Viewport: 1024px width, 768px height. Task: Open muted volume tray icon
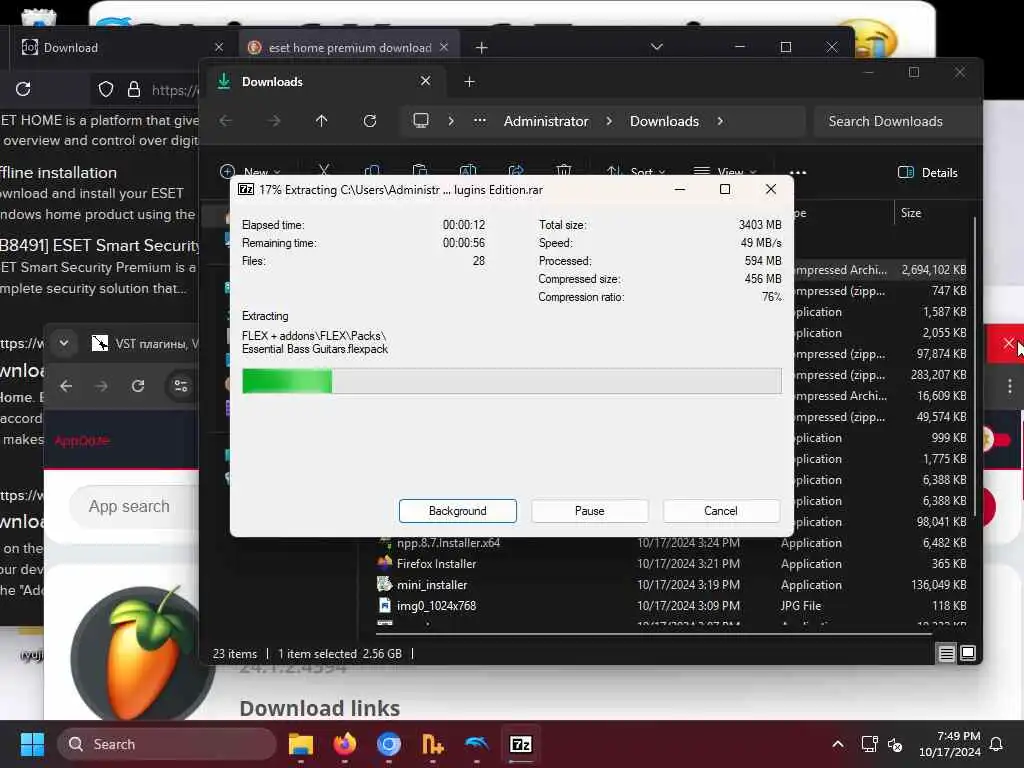point(895,744)
